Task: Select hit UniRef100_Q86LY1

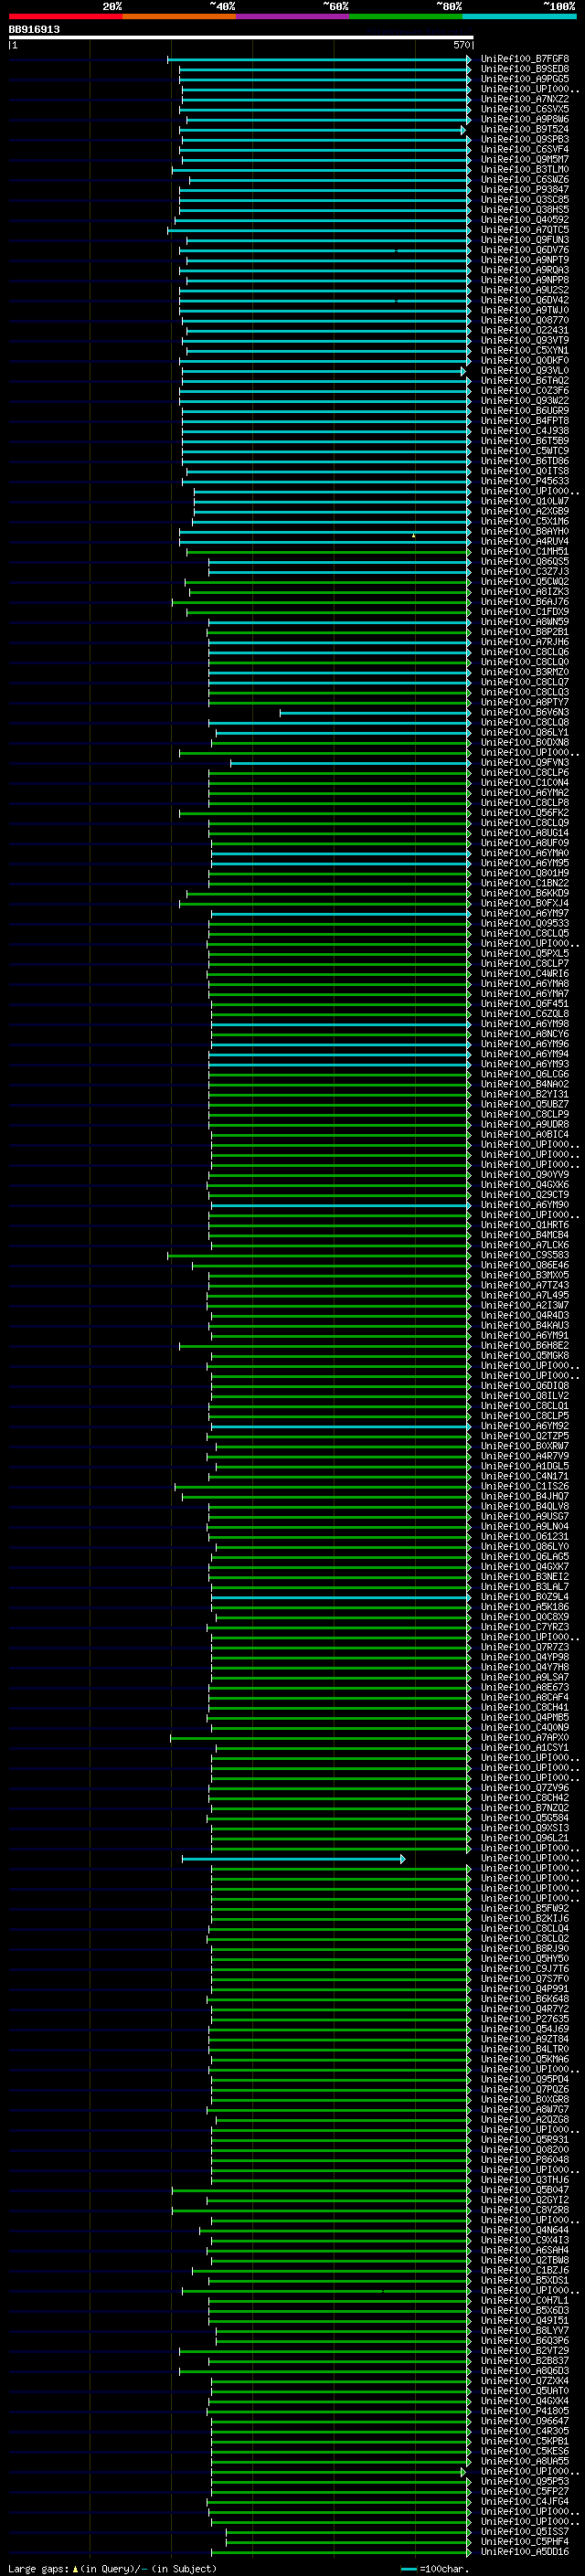Action: click(x=525, y=733)
